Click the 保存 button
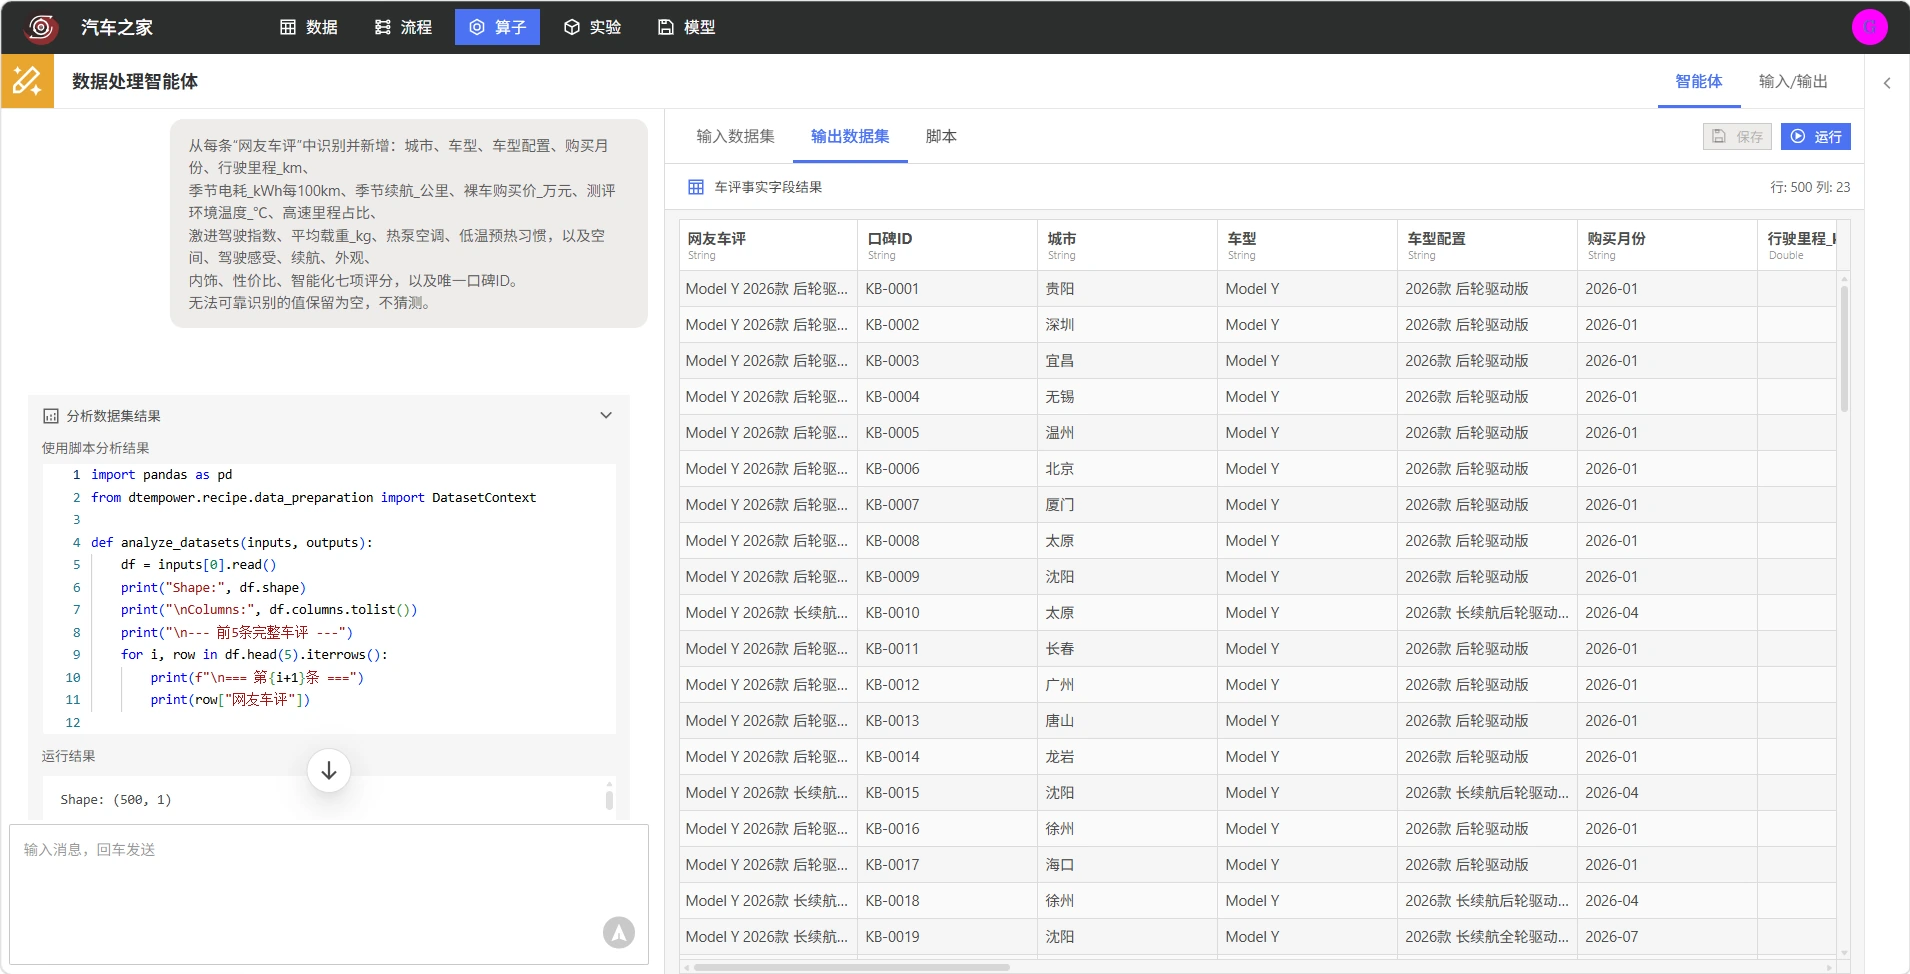Screen dimensions: 1910x974 pos(1737,136)
